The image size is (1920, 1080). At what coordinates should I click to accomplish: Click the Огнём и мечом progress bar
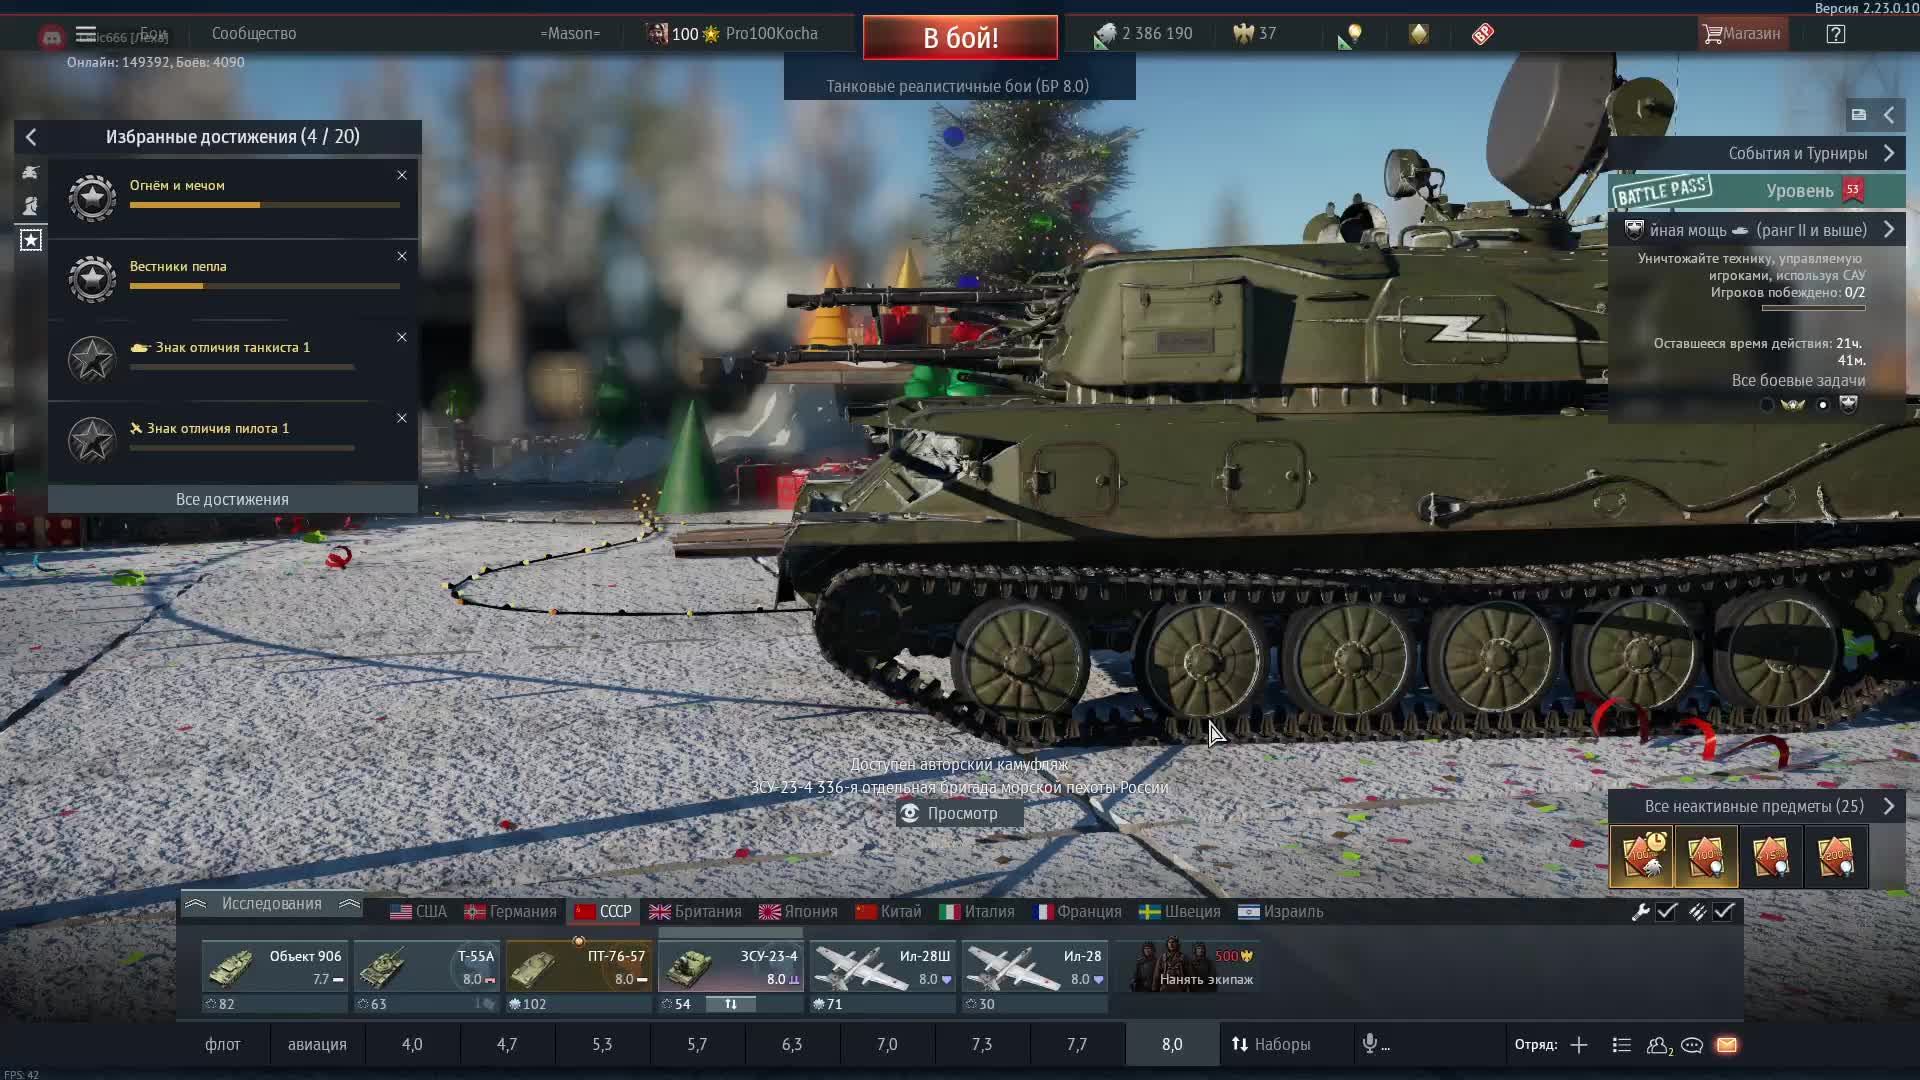pyautogui.click(x=263, y=205)
